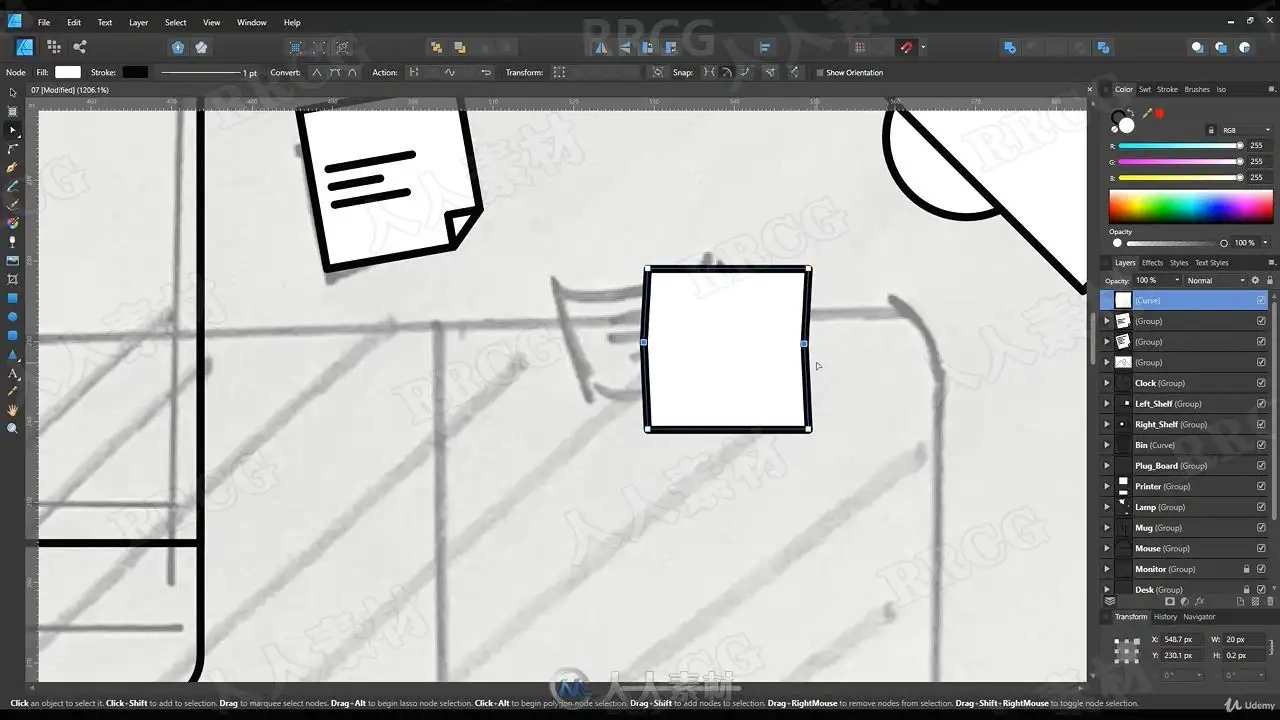Click the white Fill color swatch
This screenshot has height=720, width=1280.
[x=68, y=72]
